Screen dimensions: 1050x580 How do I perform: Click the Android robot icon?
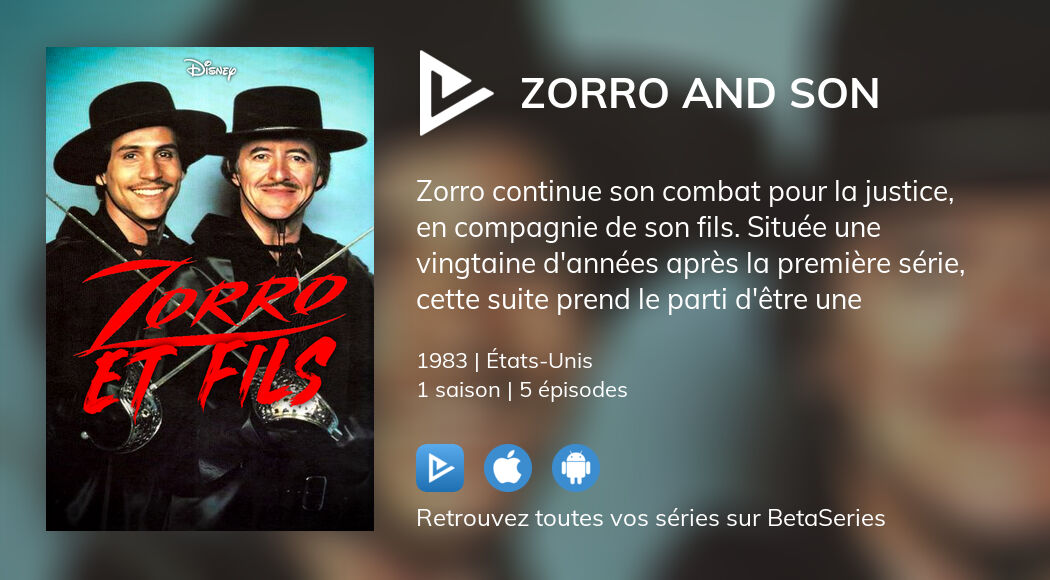(576, 468)
